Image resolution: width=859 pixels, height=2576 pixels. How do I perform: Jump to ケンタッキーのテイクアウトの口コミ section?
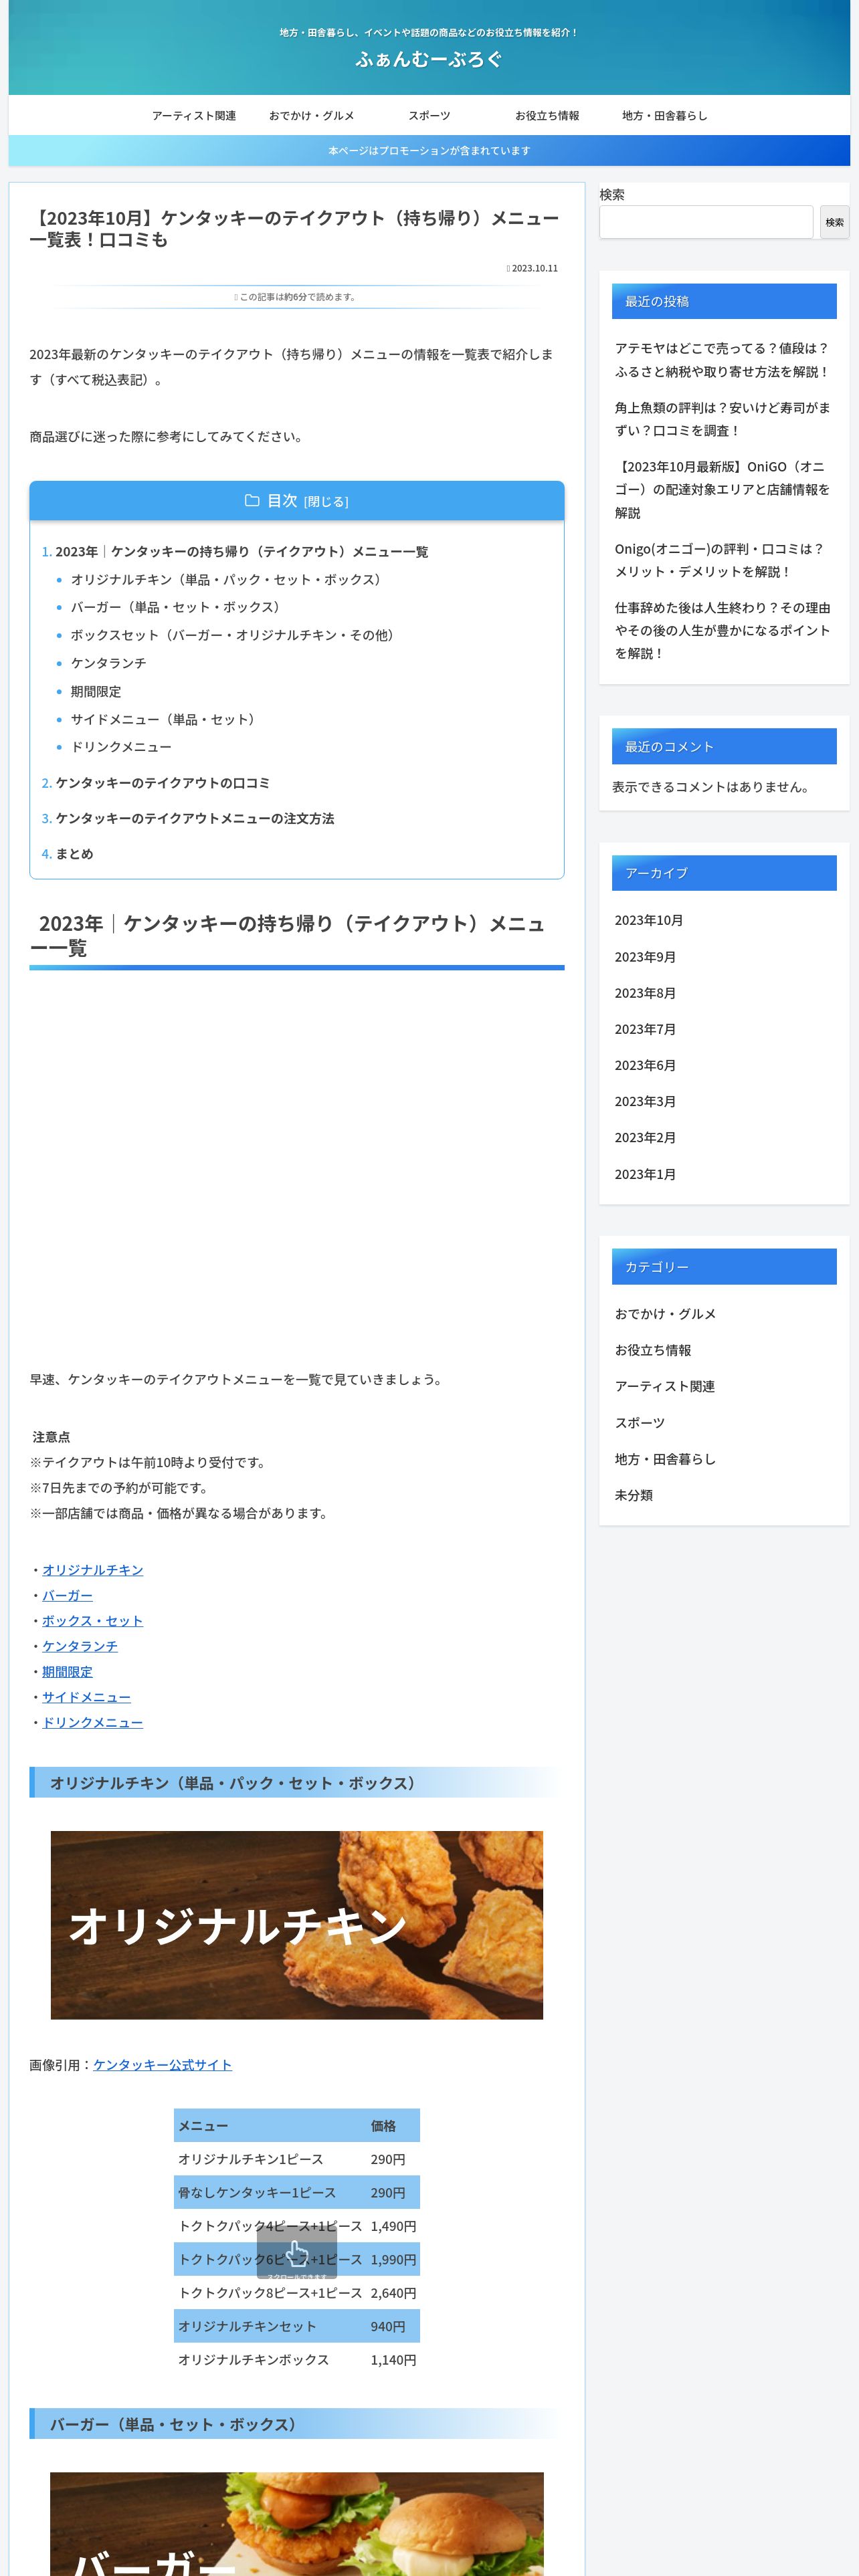162,783
